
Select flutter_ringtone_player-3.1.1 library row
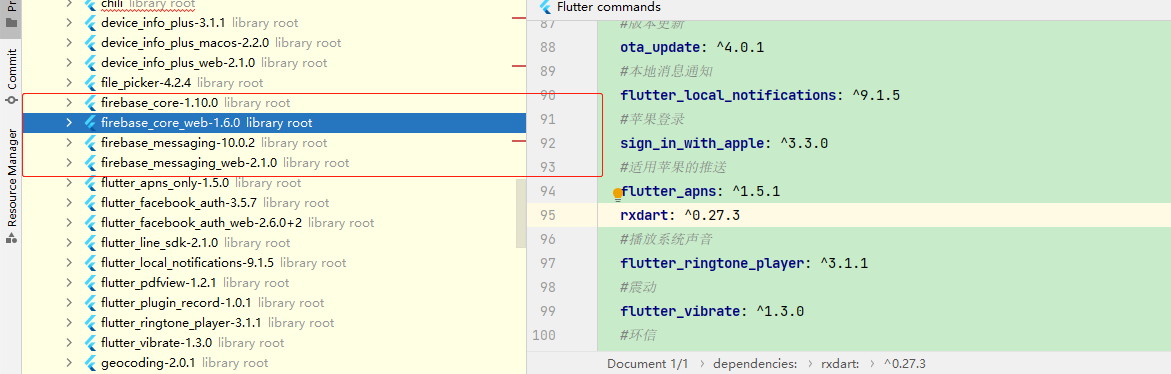(273, 323)
